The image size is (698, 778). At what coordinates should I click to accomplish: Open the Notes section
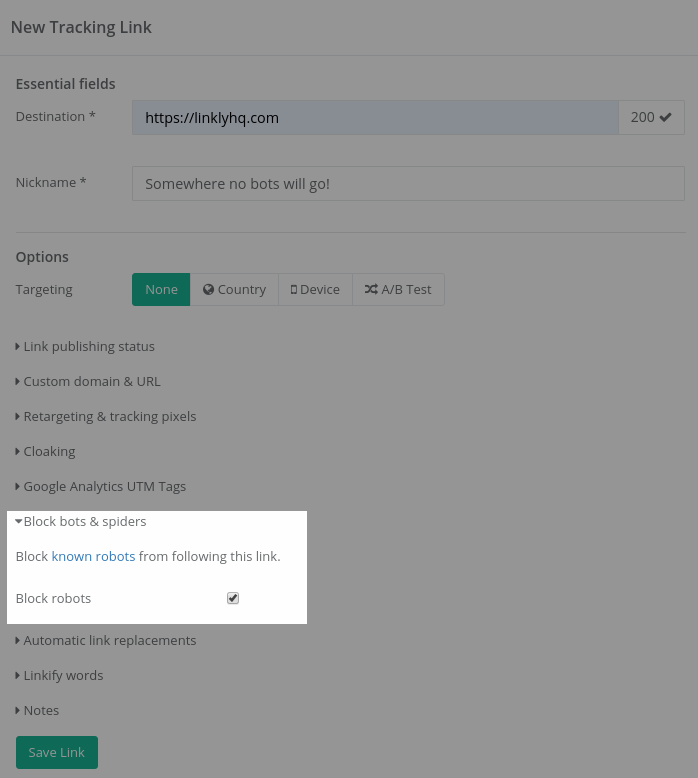(x=41, y=710)
